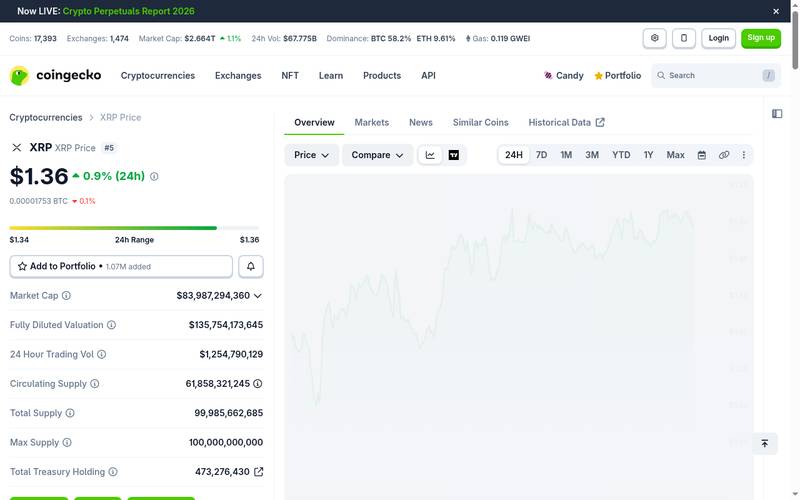Toggle the sidebar panel icon

click(777, 114)
